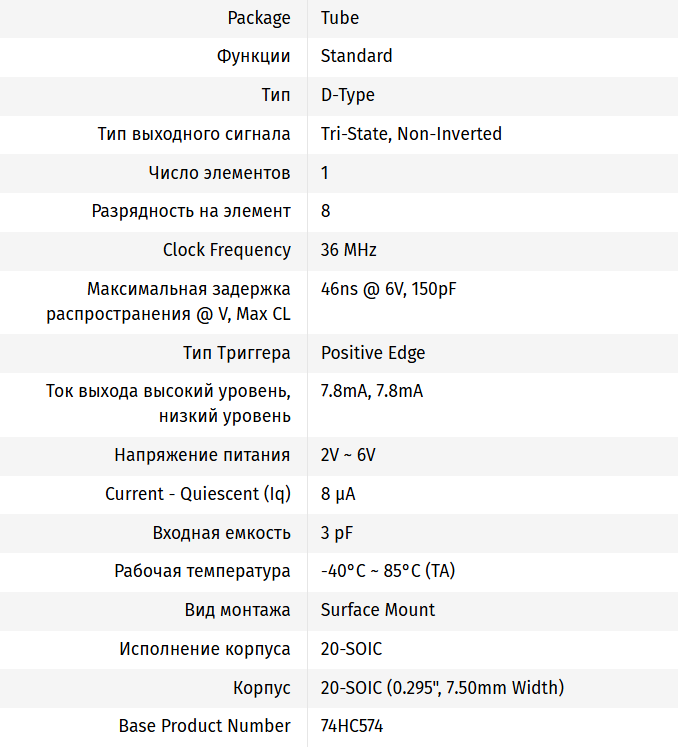This screenshot has height=755, width=678.
Task: Select the '36 MHz' clock frequency value
Action: (x=348, y=250)
